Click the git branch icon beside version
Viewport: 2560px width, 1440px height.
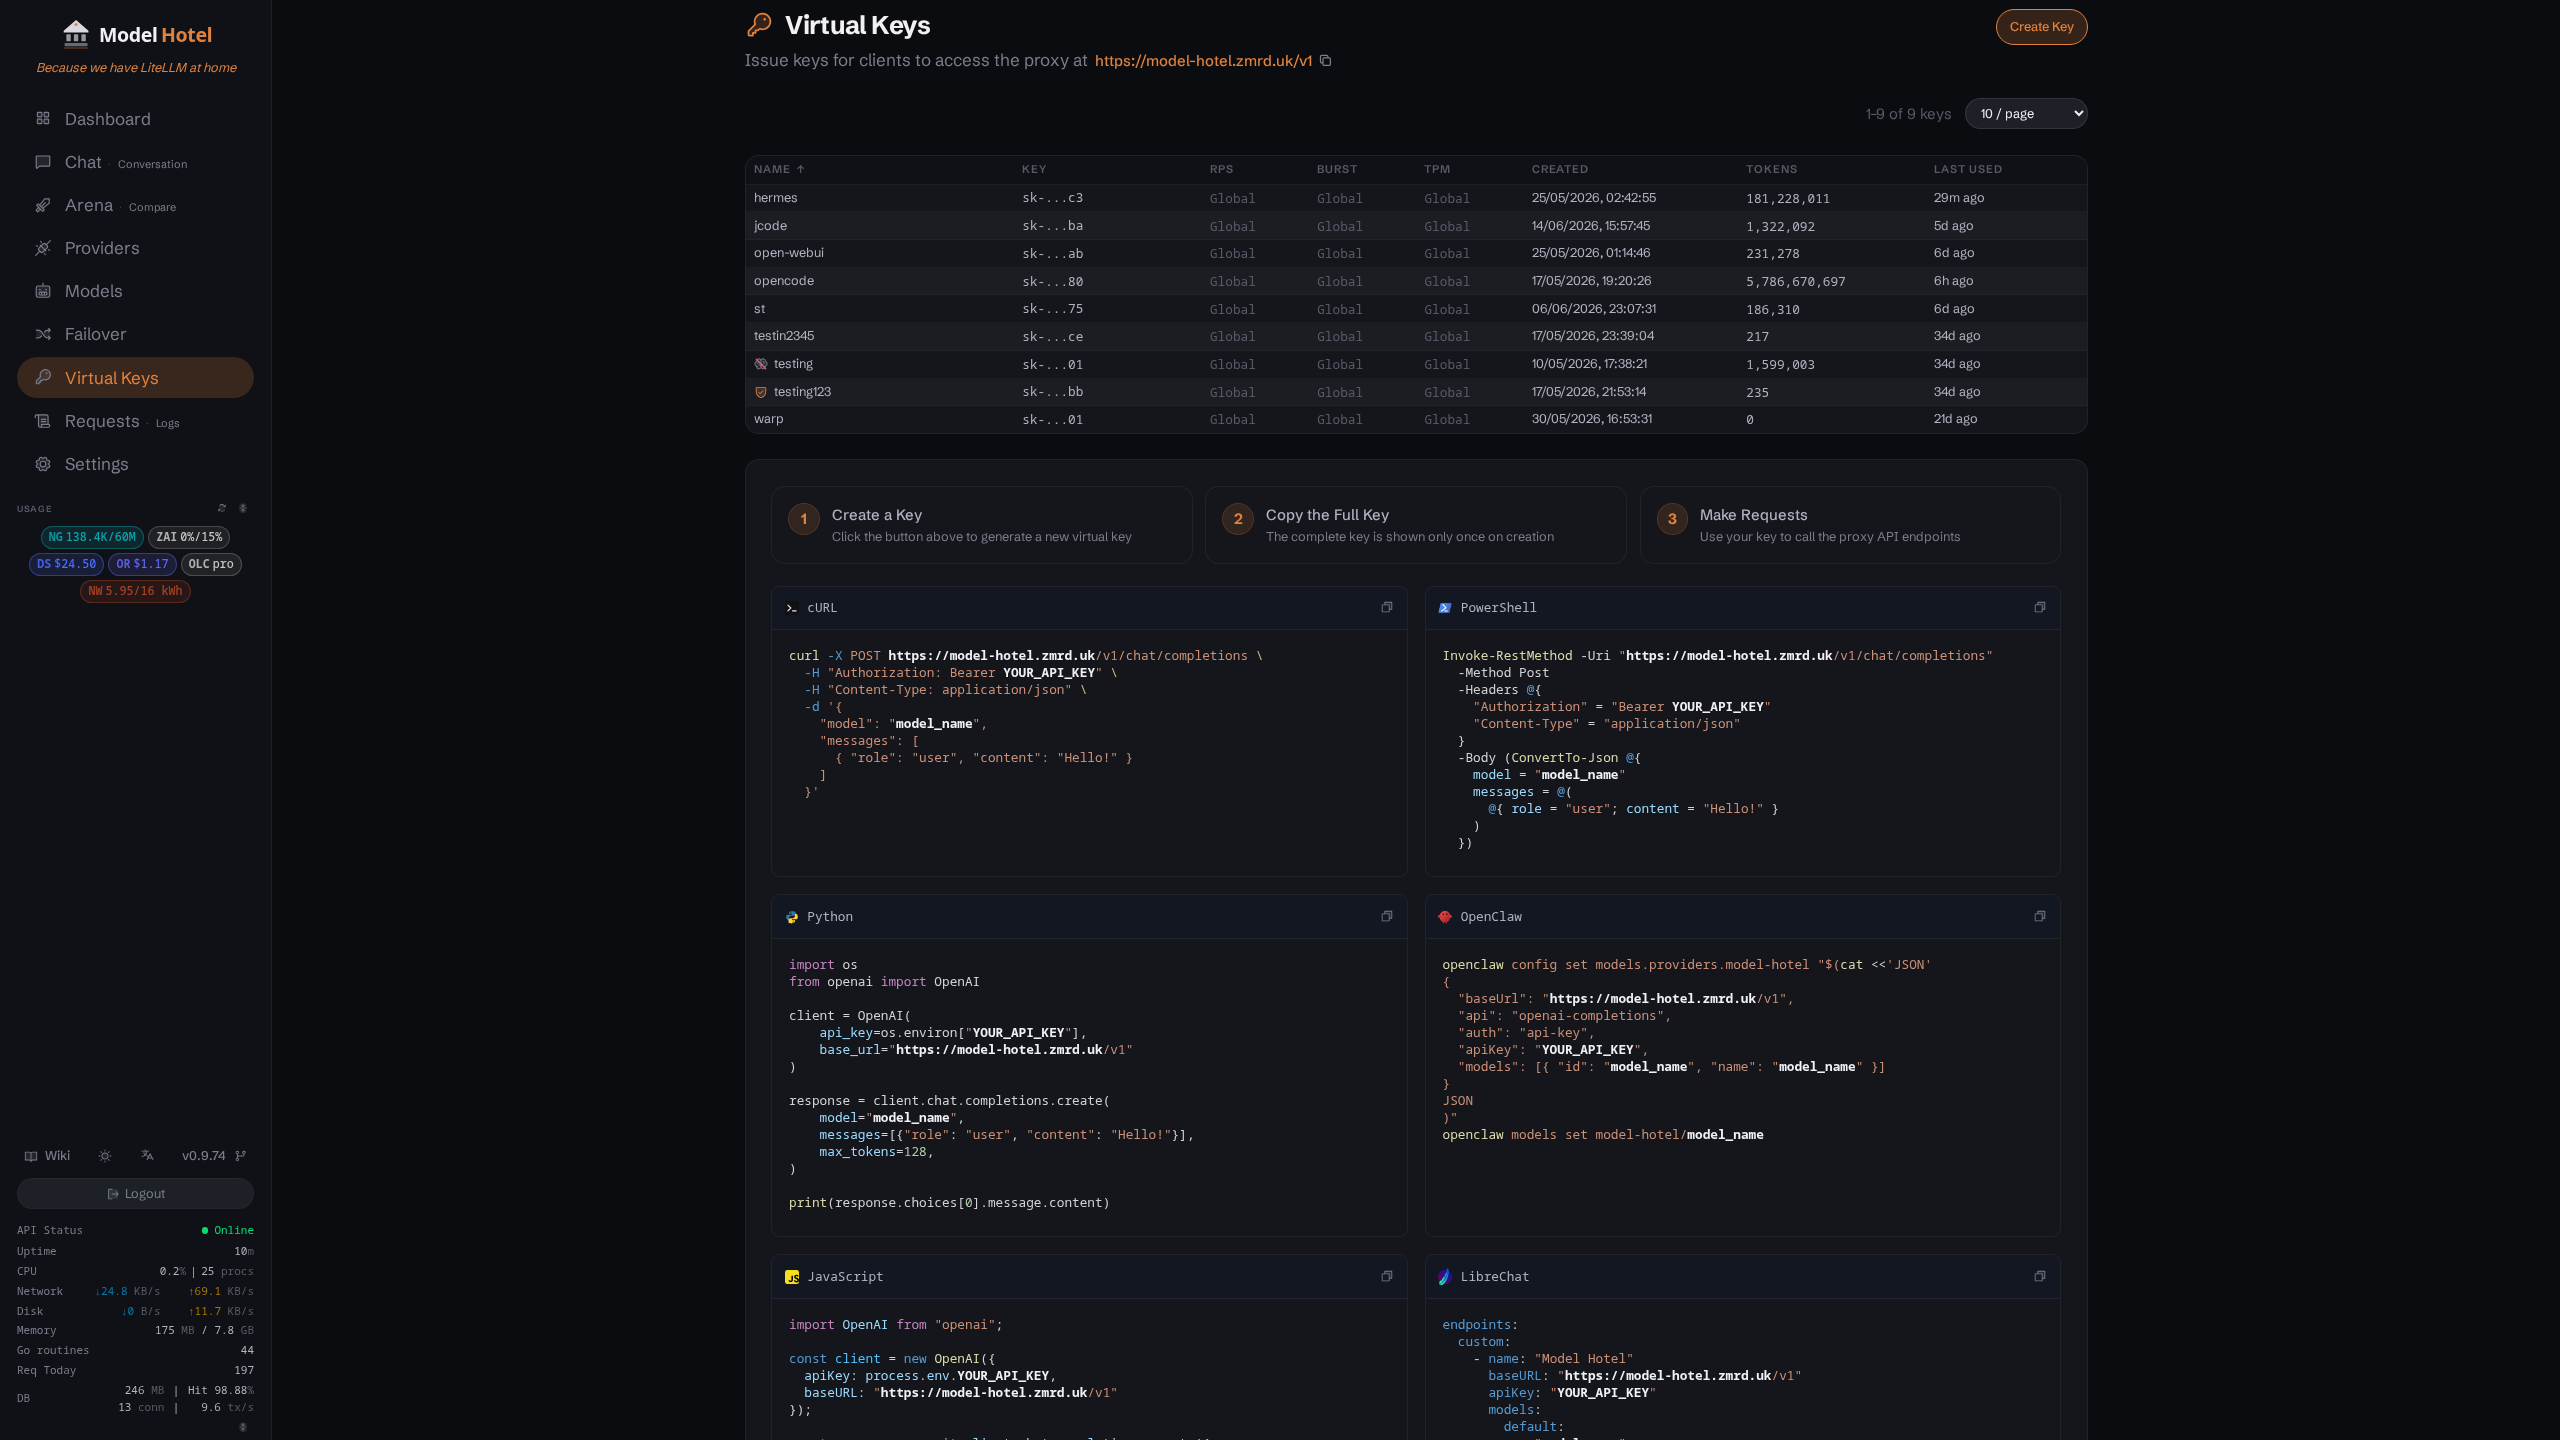tap(240, 1156)
